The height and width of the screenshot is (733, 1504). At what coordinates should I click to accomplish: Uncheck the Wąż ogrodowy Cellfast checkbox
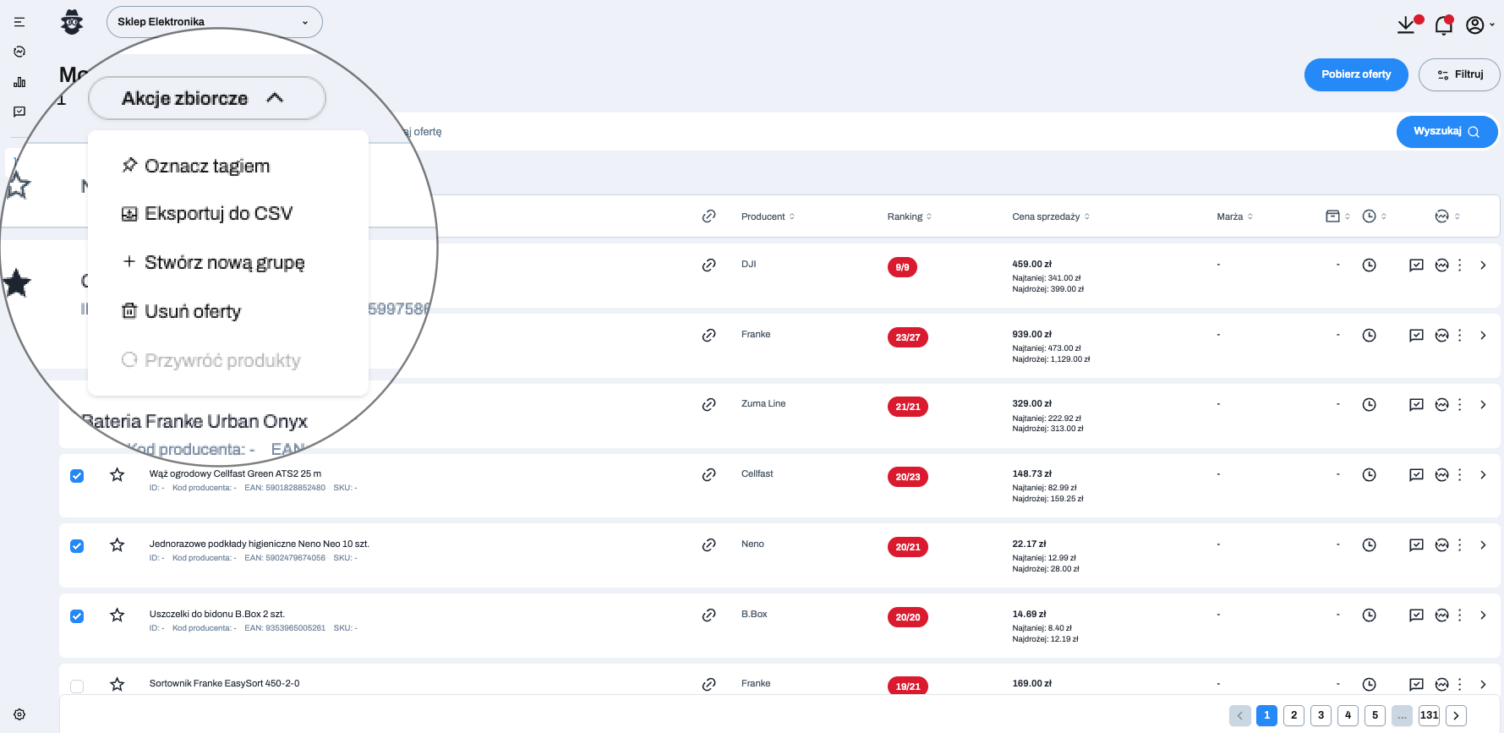click(77, 476)
